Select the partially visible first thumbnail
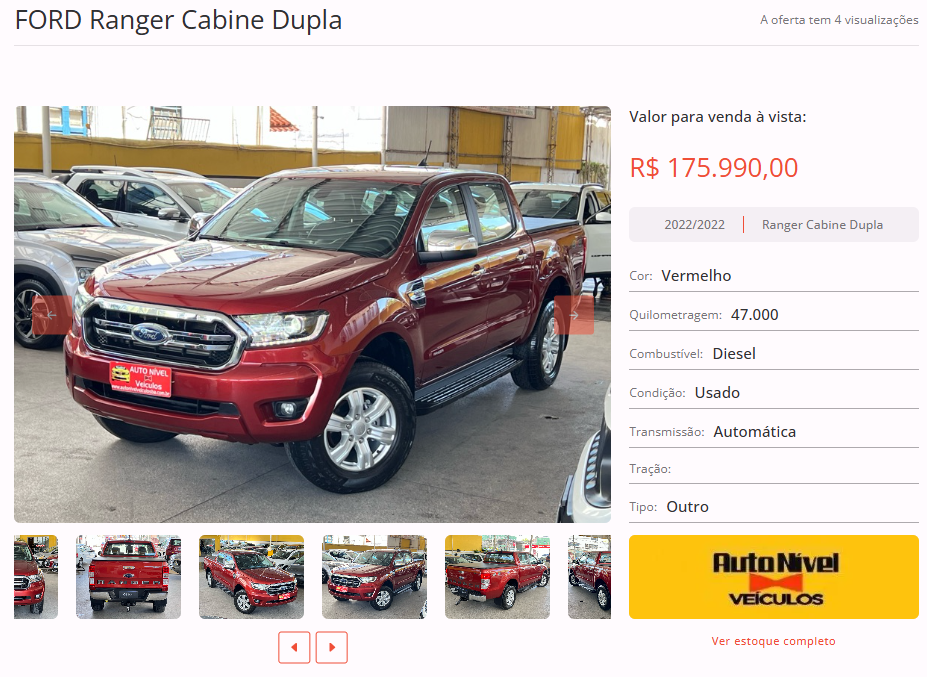The width and height of the screenshot is (927, 677). (x=36, y=577)
